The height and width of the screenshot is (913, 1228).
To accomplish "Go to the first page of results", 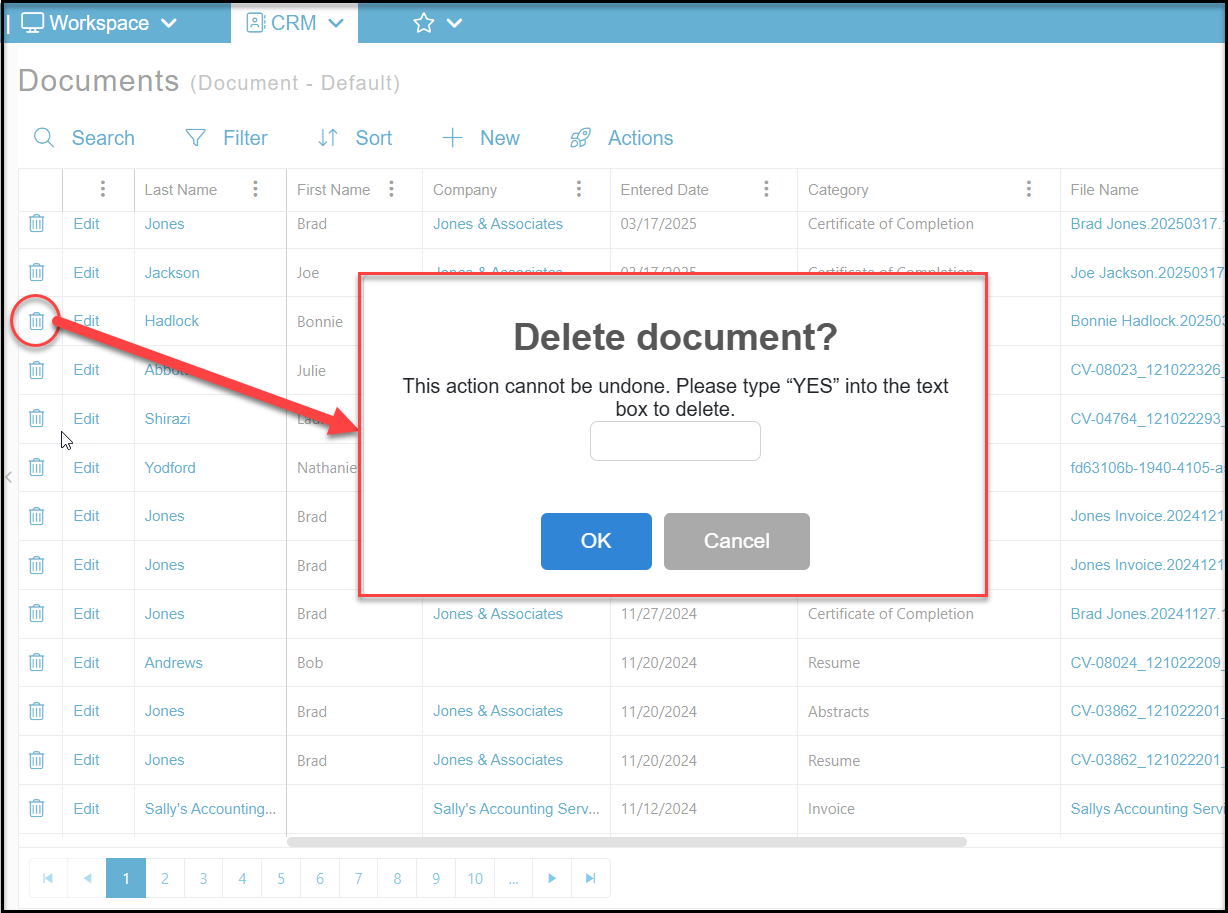I will pos(48,878).
